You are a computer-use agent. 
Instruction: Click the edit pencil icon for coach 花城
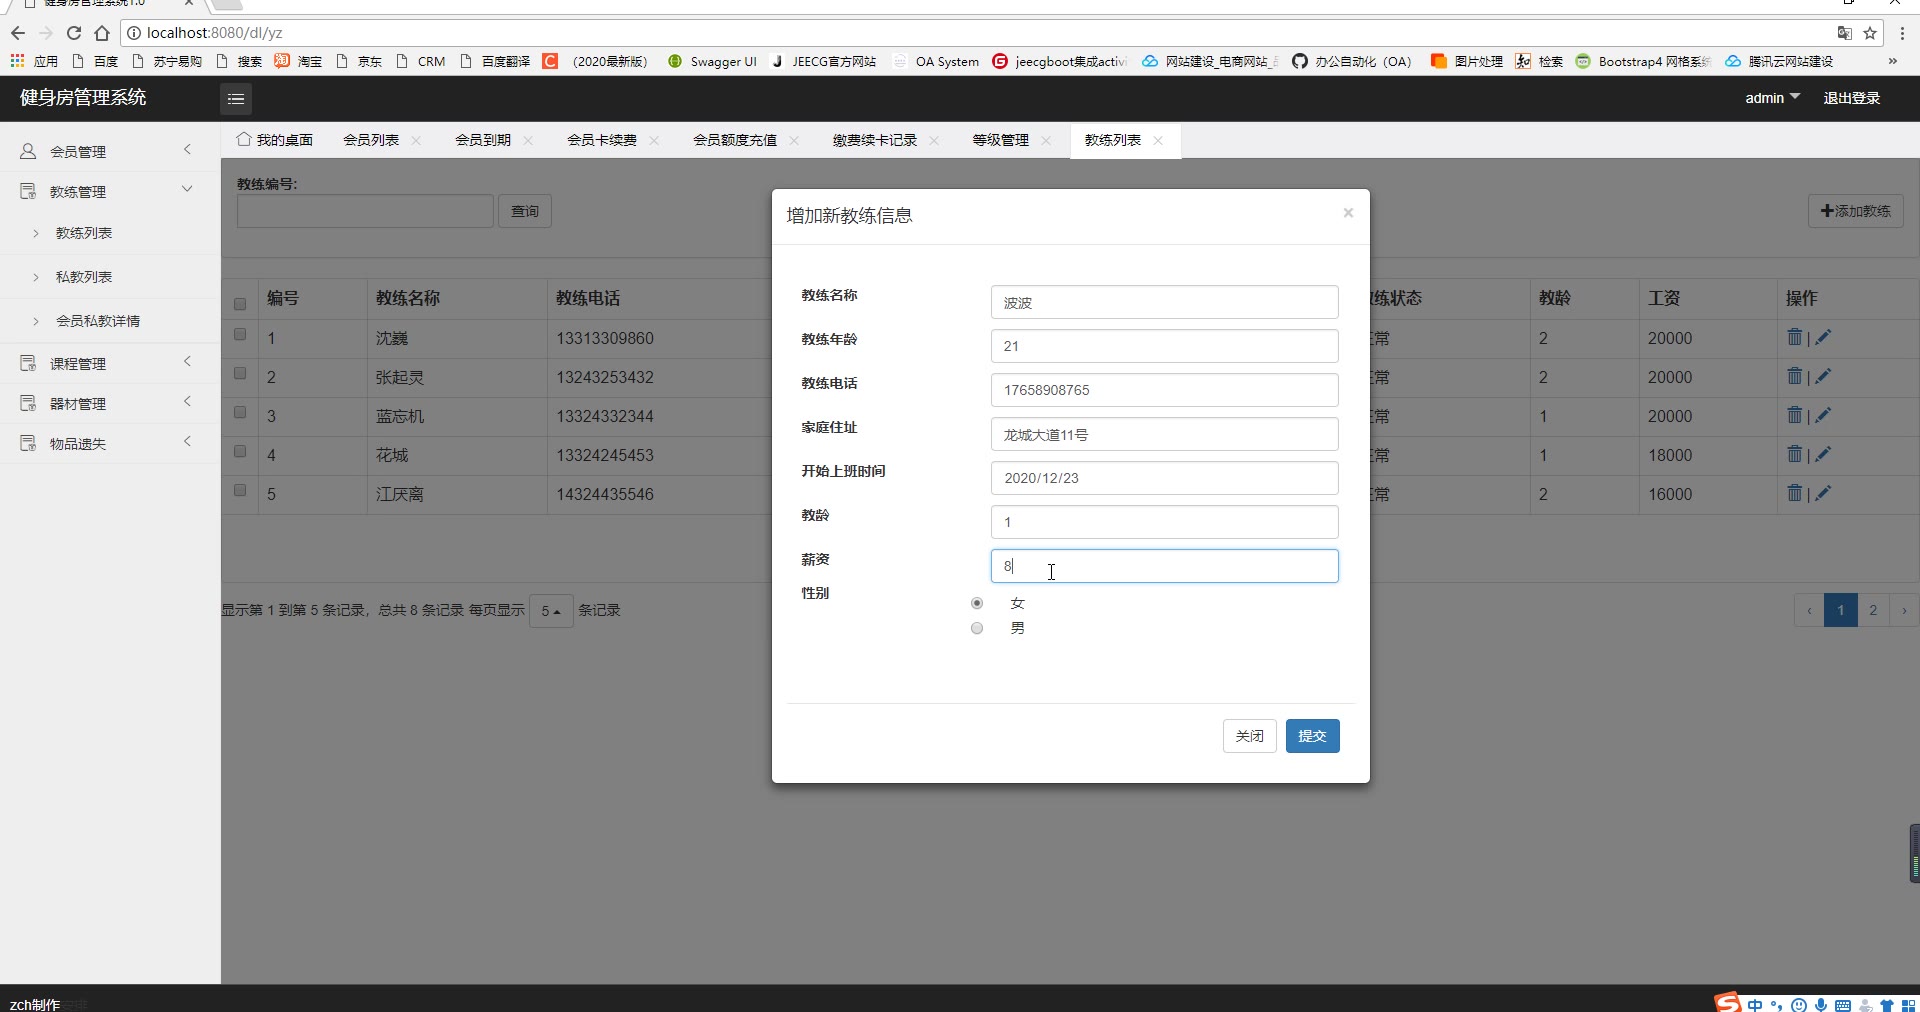[x=1823, y=455]
